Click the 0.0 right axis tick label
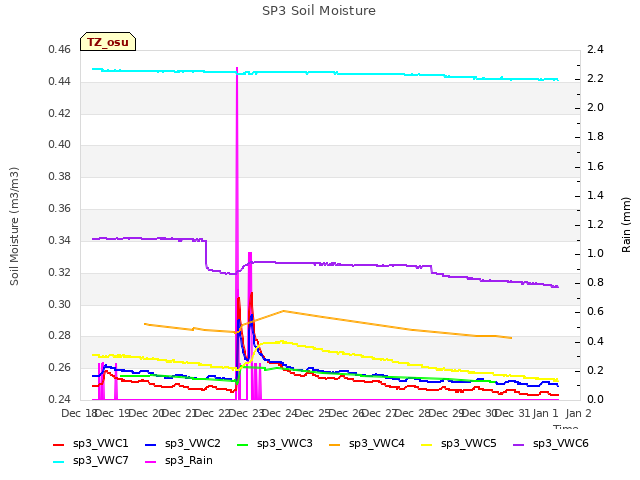Screen dimensions: 640x480 click(x=595, y=399)
